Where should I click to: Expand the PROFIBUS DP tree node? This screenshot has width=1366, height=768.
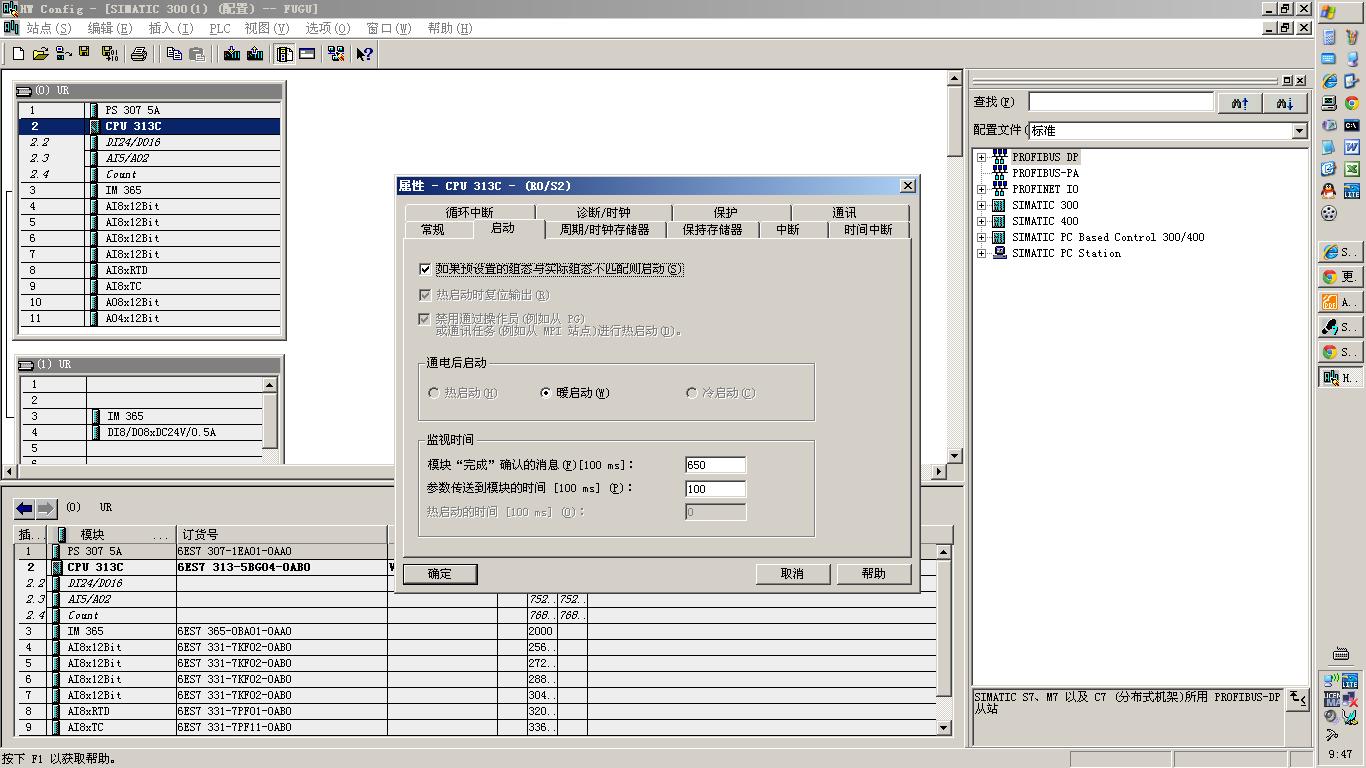click(x=981, y=157)
